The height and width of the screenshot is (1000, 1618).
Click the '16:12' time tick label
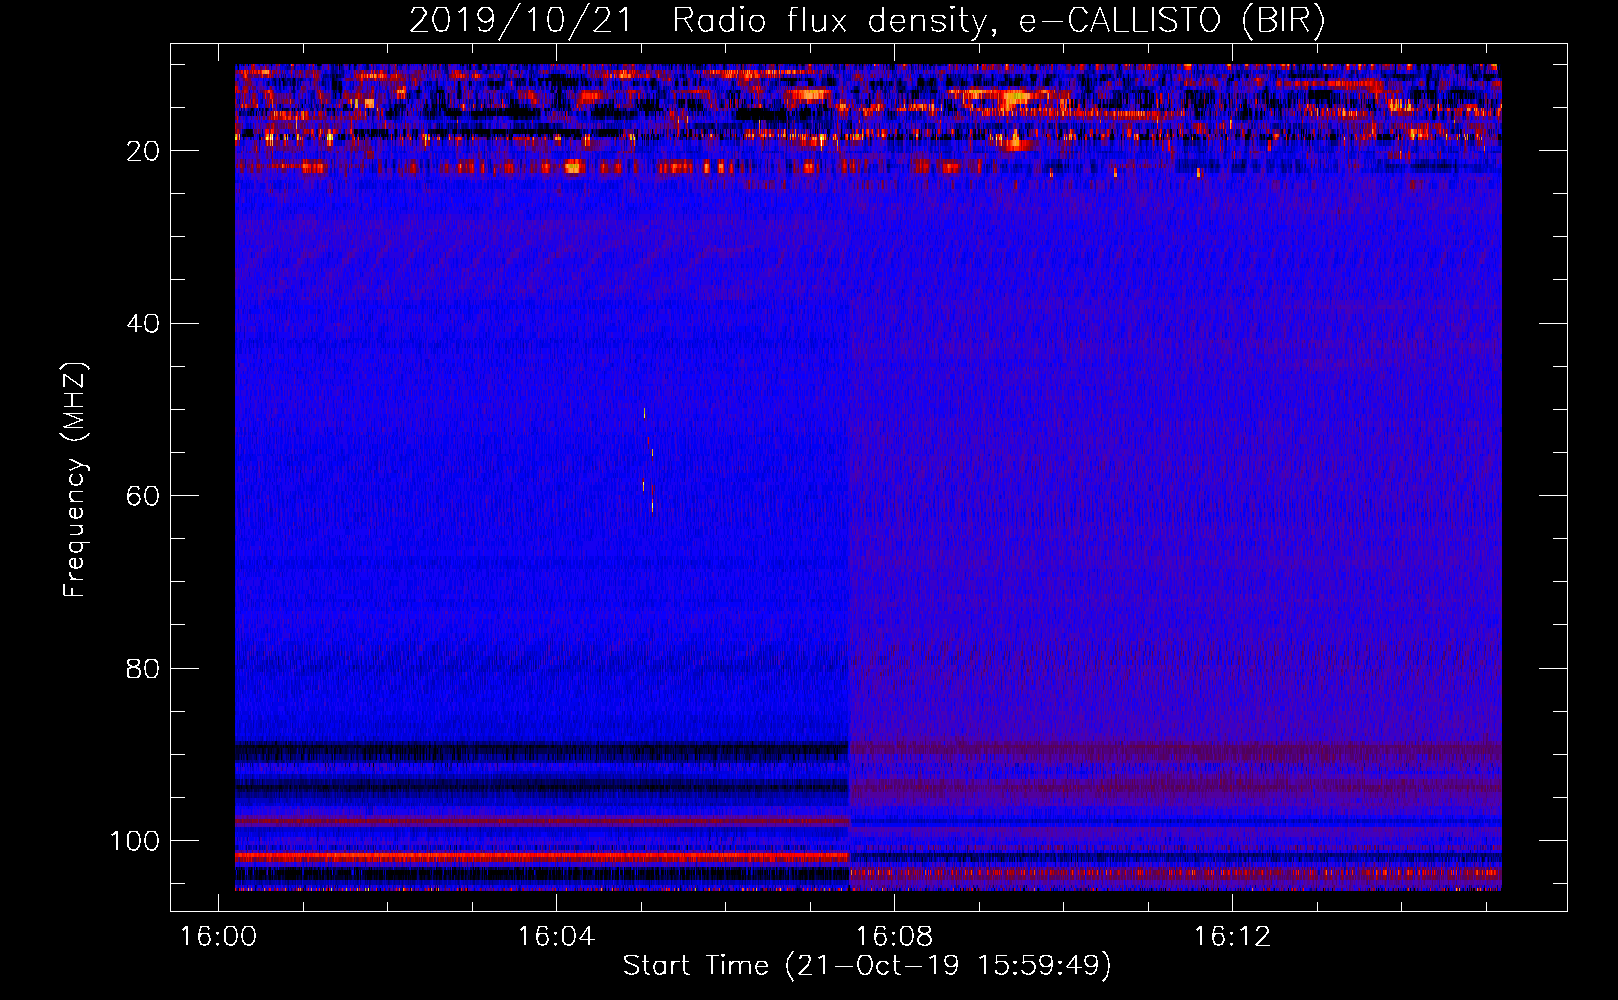pos(1232,937)
